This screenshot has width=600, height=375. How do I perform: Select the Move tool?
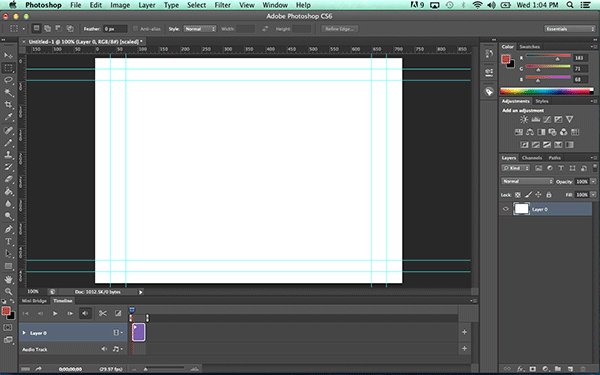click(8, 55)
